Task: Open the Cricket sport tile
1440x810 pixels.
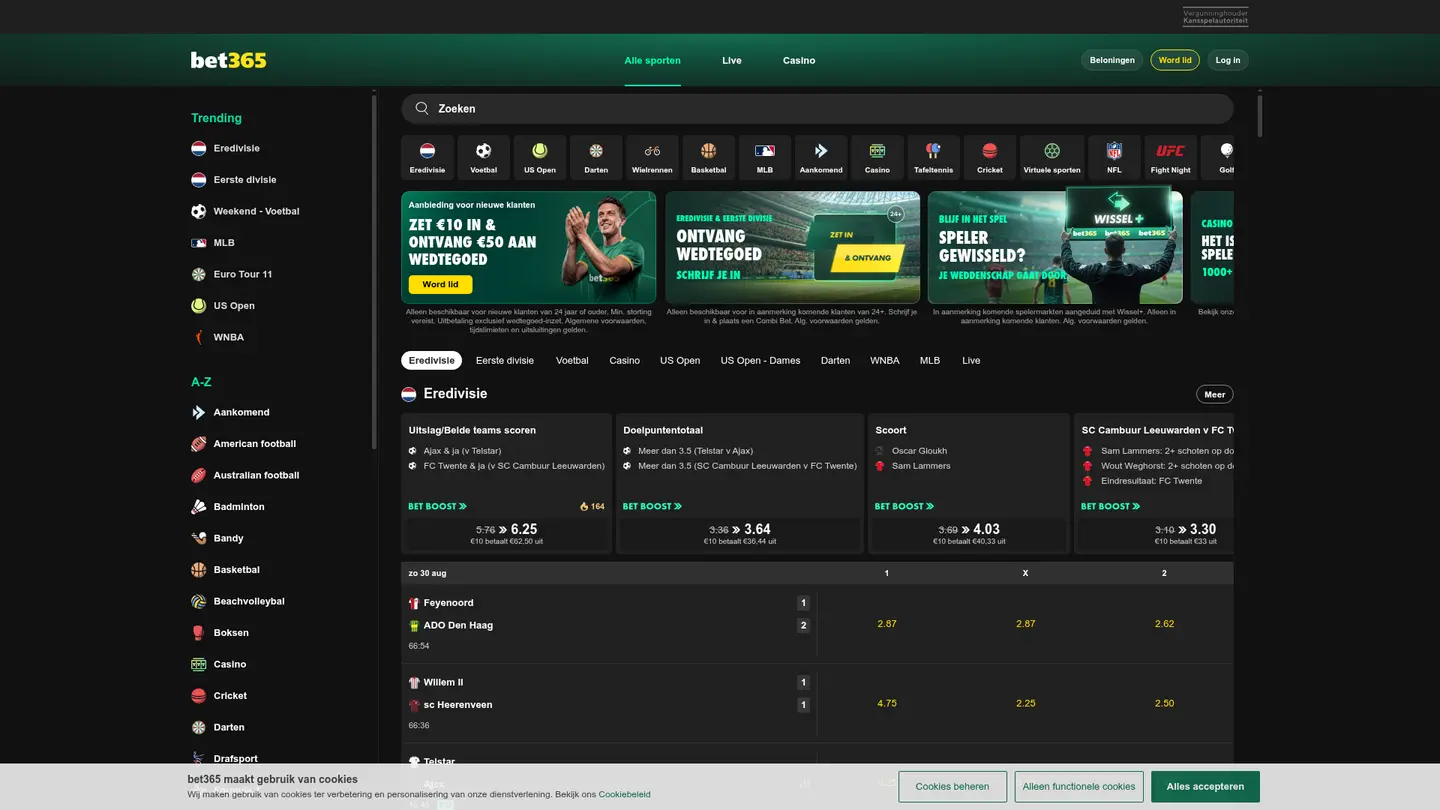Action: [x=990, y=158]
